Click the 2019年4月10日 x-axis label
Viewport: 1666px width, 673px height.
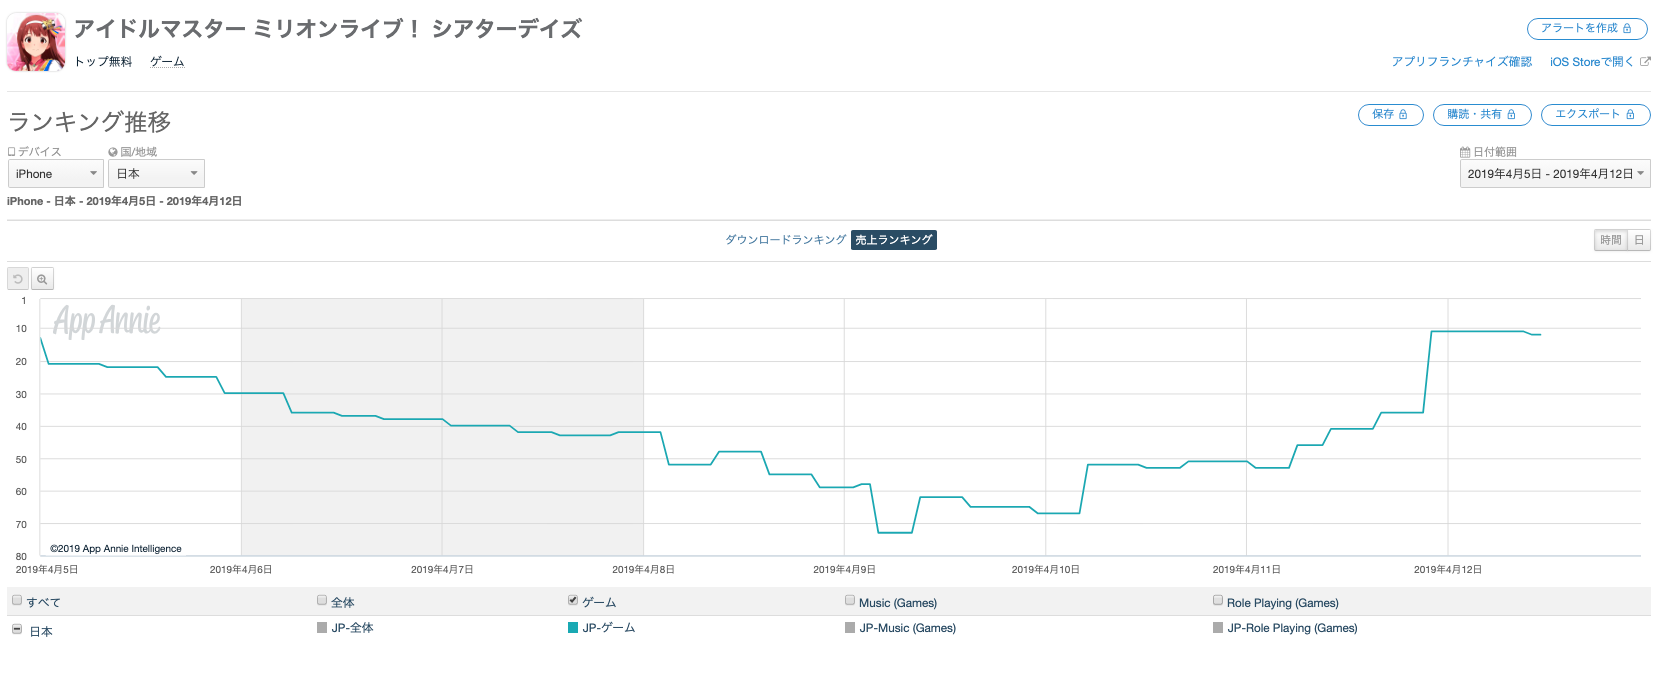[1045, 570]
